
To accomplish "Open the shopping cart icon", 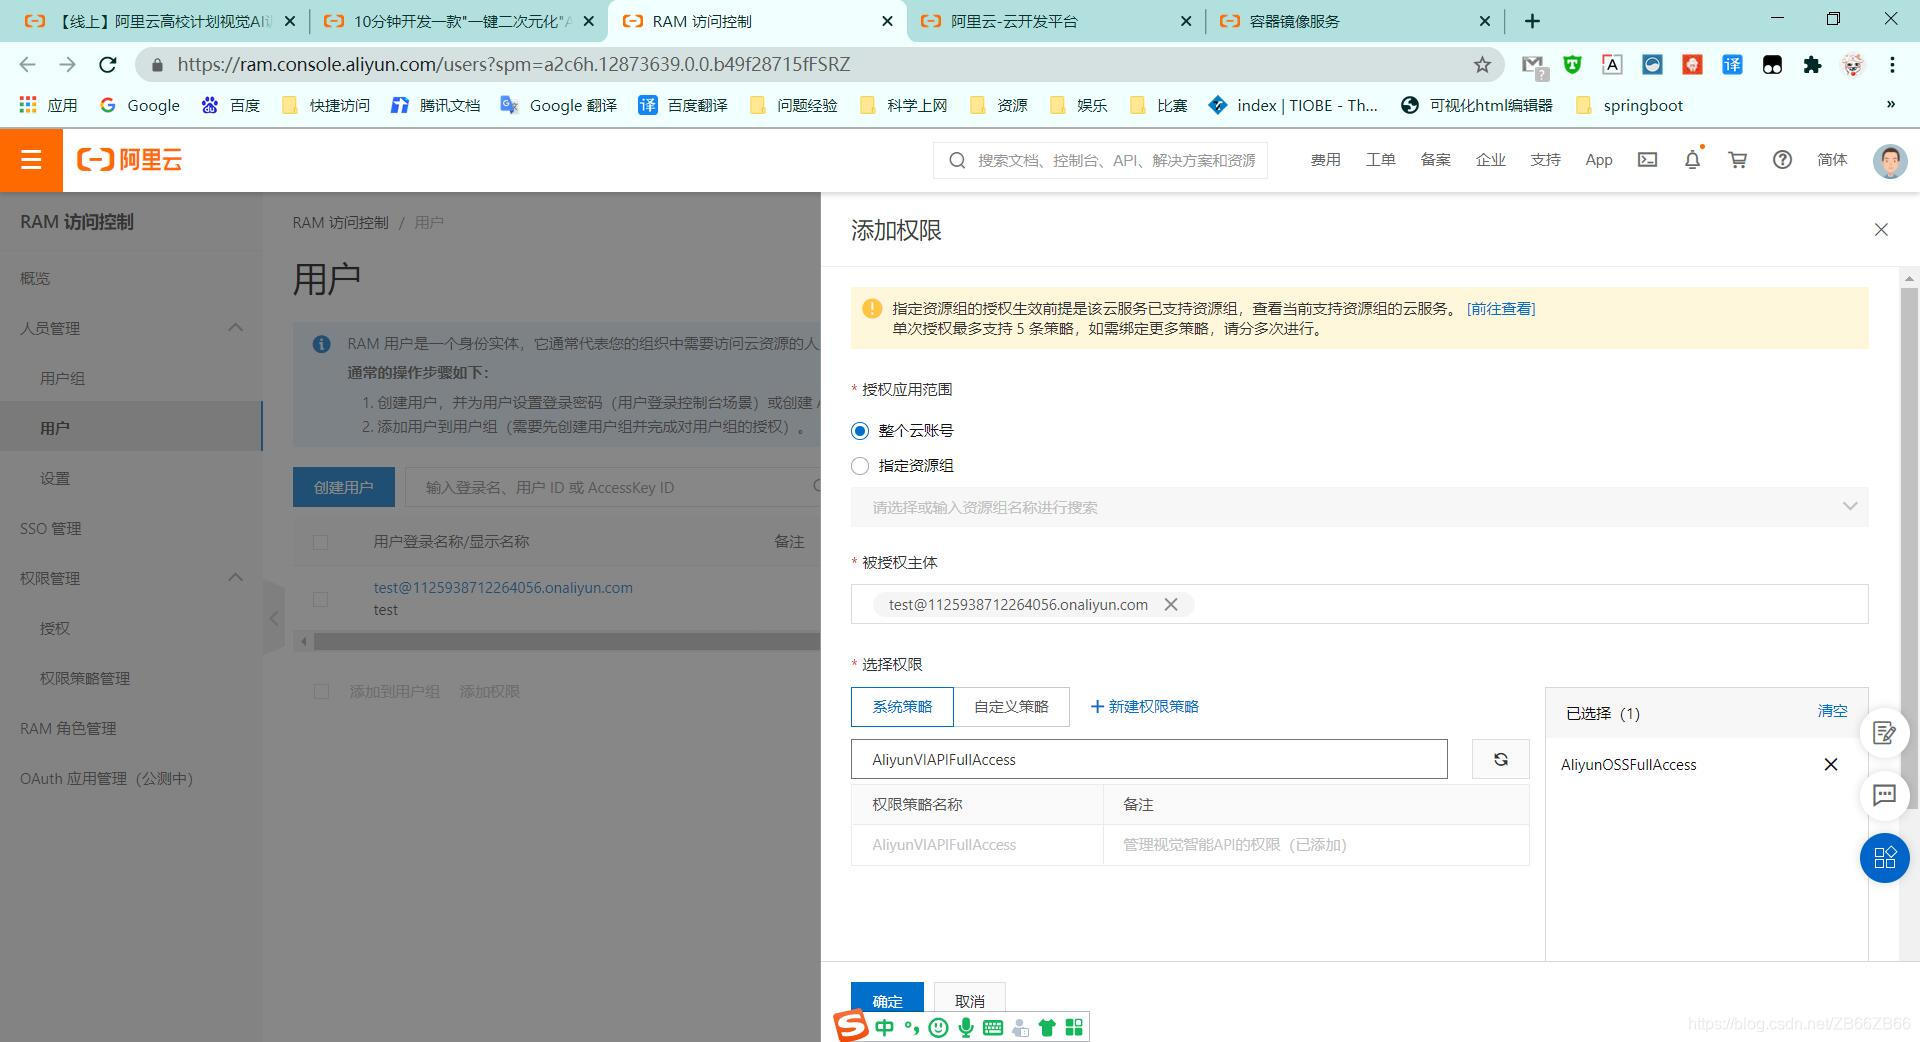I will 1737,160.
